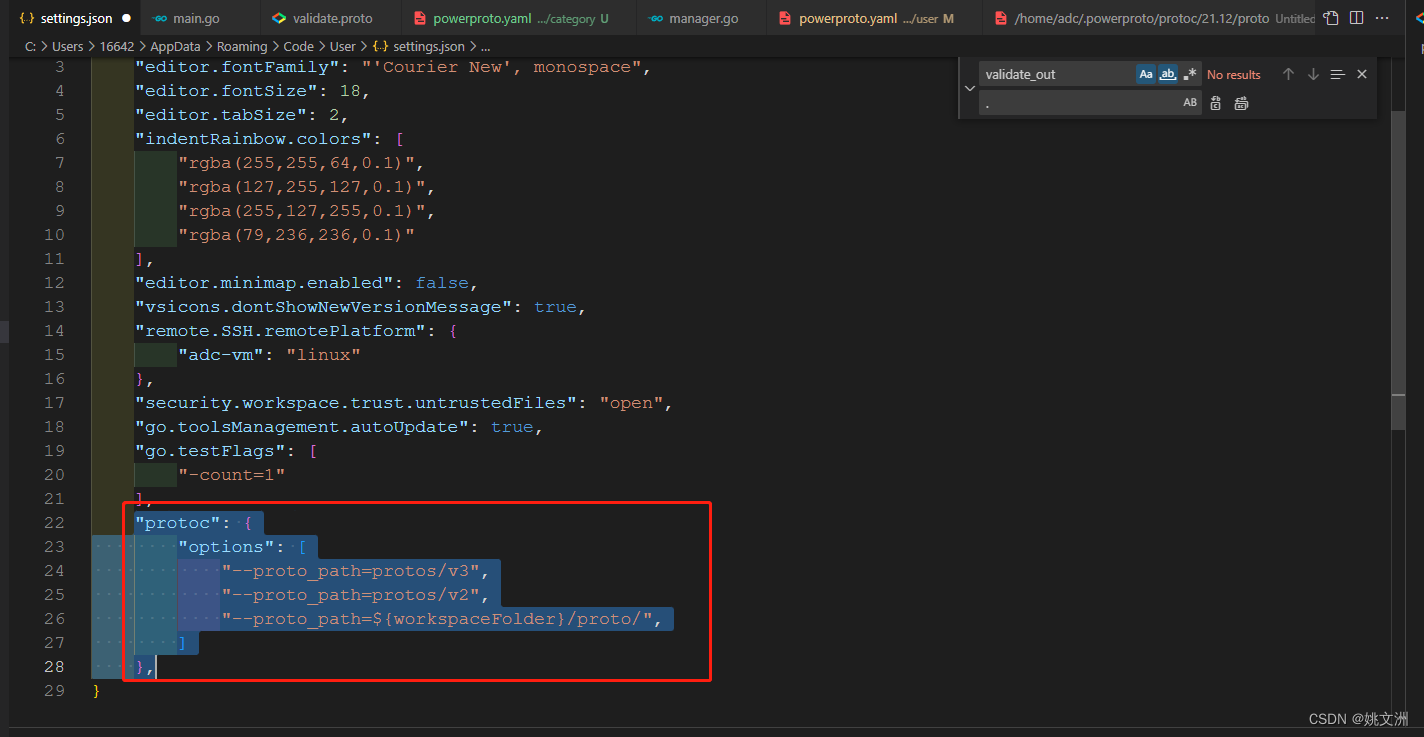Open the validate.proto tab
The image size is (1424, 737).
pyautogui.click(x=330, y=17)
